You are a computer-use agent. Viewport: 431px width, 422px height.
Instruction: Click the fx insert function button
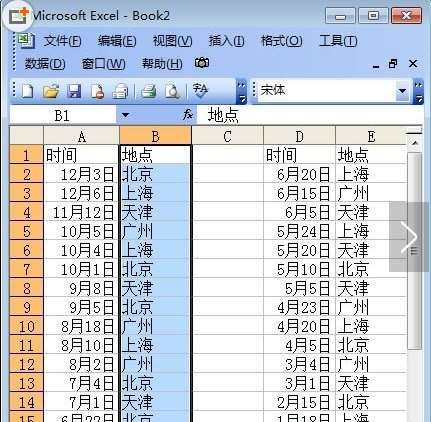[x=188, y=115]
